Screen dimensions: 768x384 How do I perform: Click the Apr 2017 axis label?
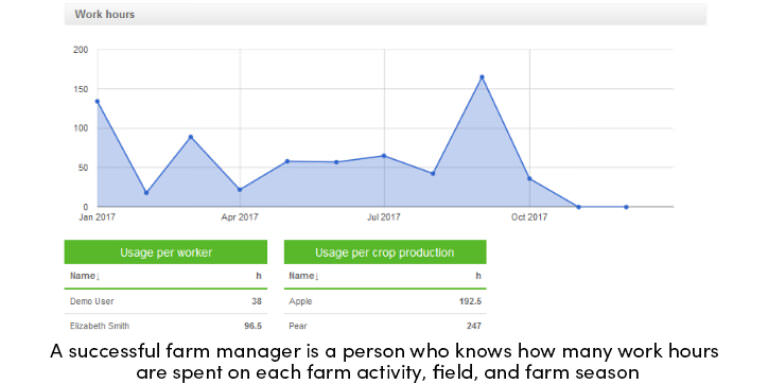[x=240, y=217]
